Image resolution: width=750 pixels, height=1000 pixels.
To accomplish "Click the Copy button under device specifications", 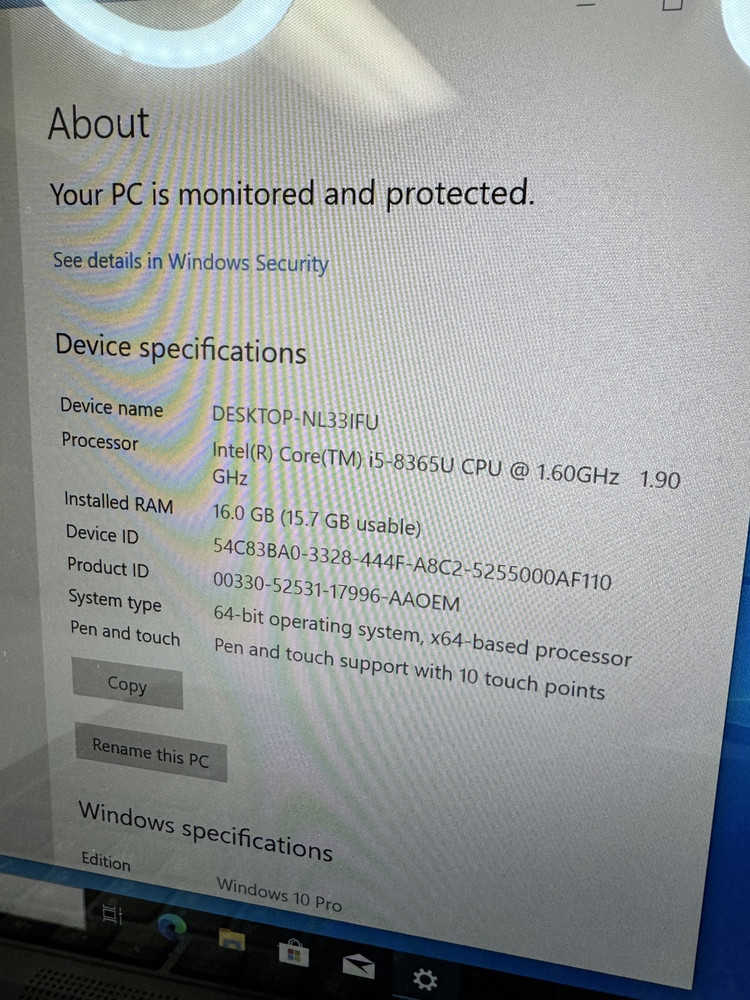I will coord(128,684).
